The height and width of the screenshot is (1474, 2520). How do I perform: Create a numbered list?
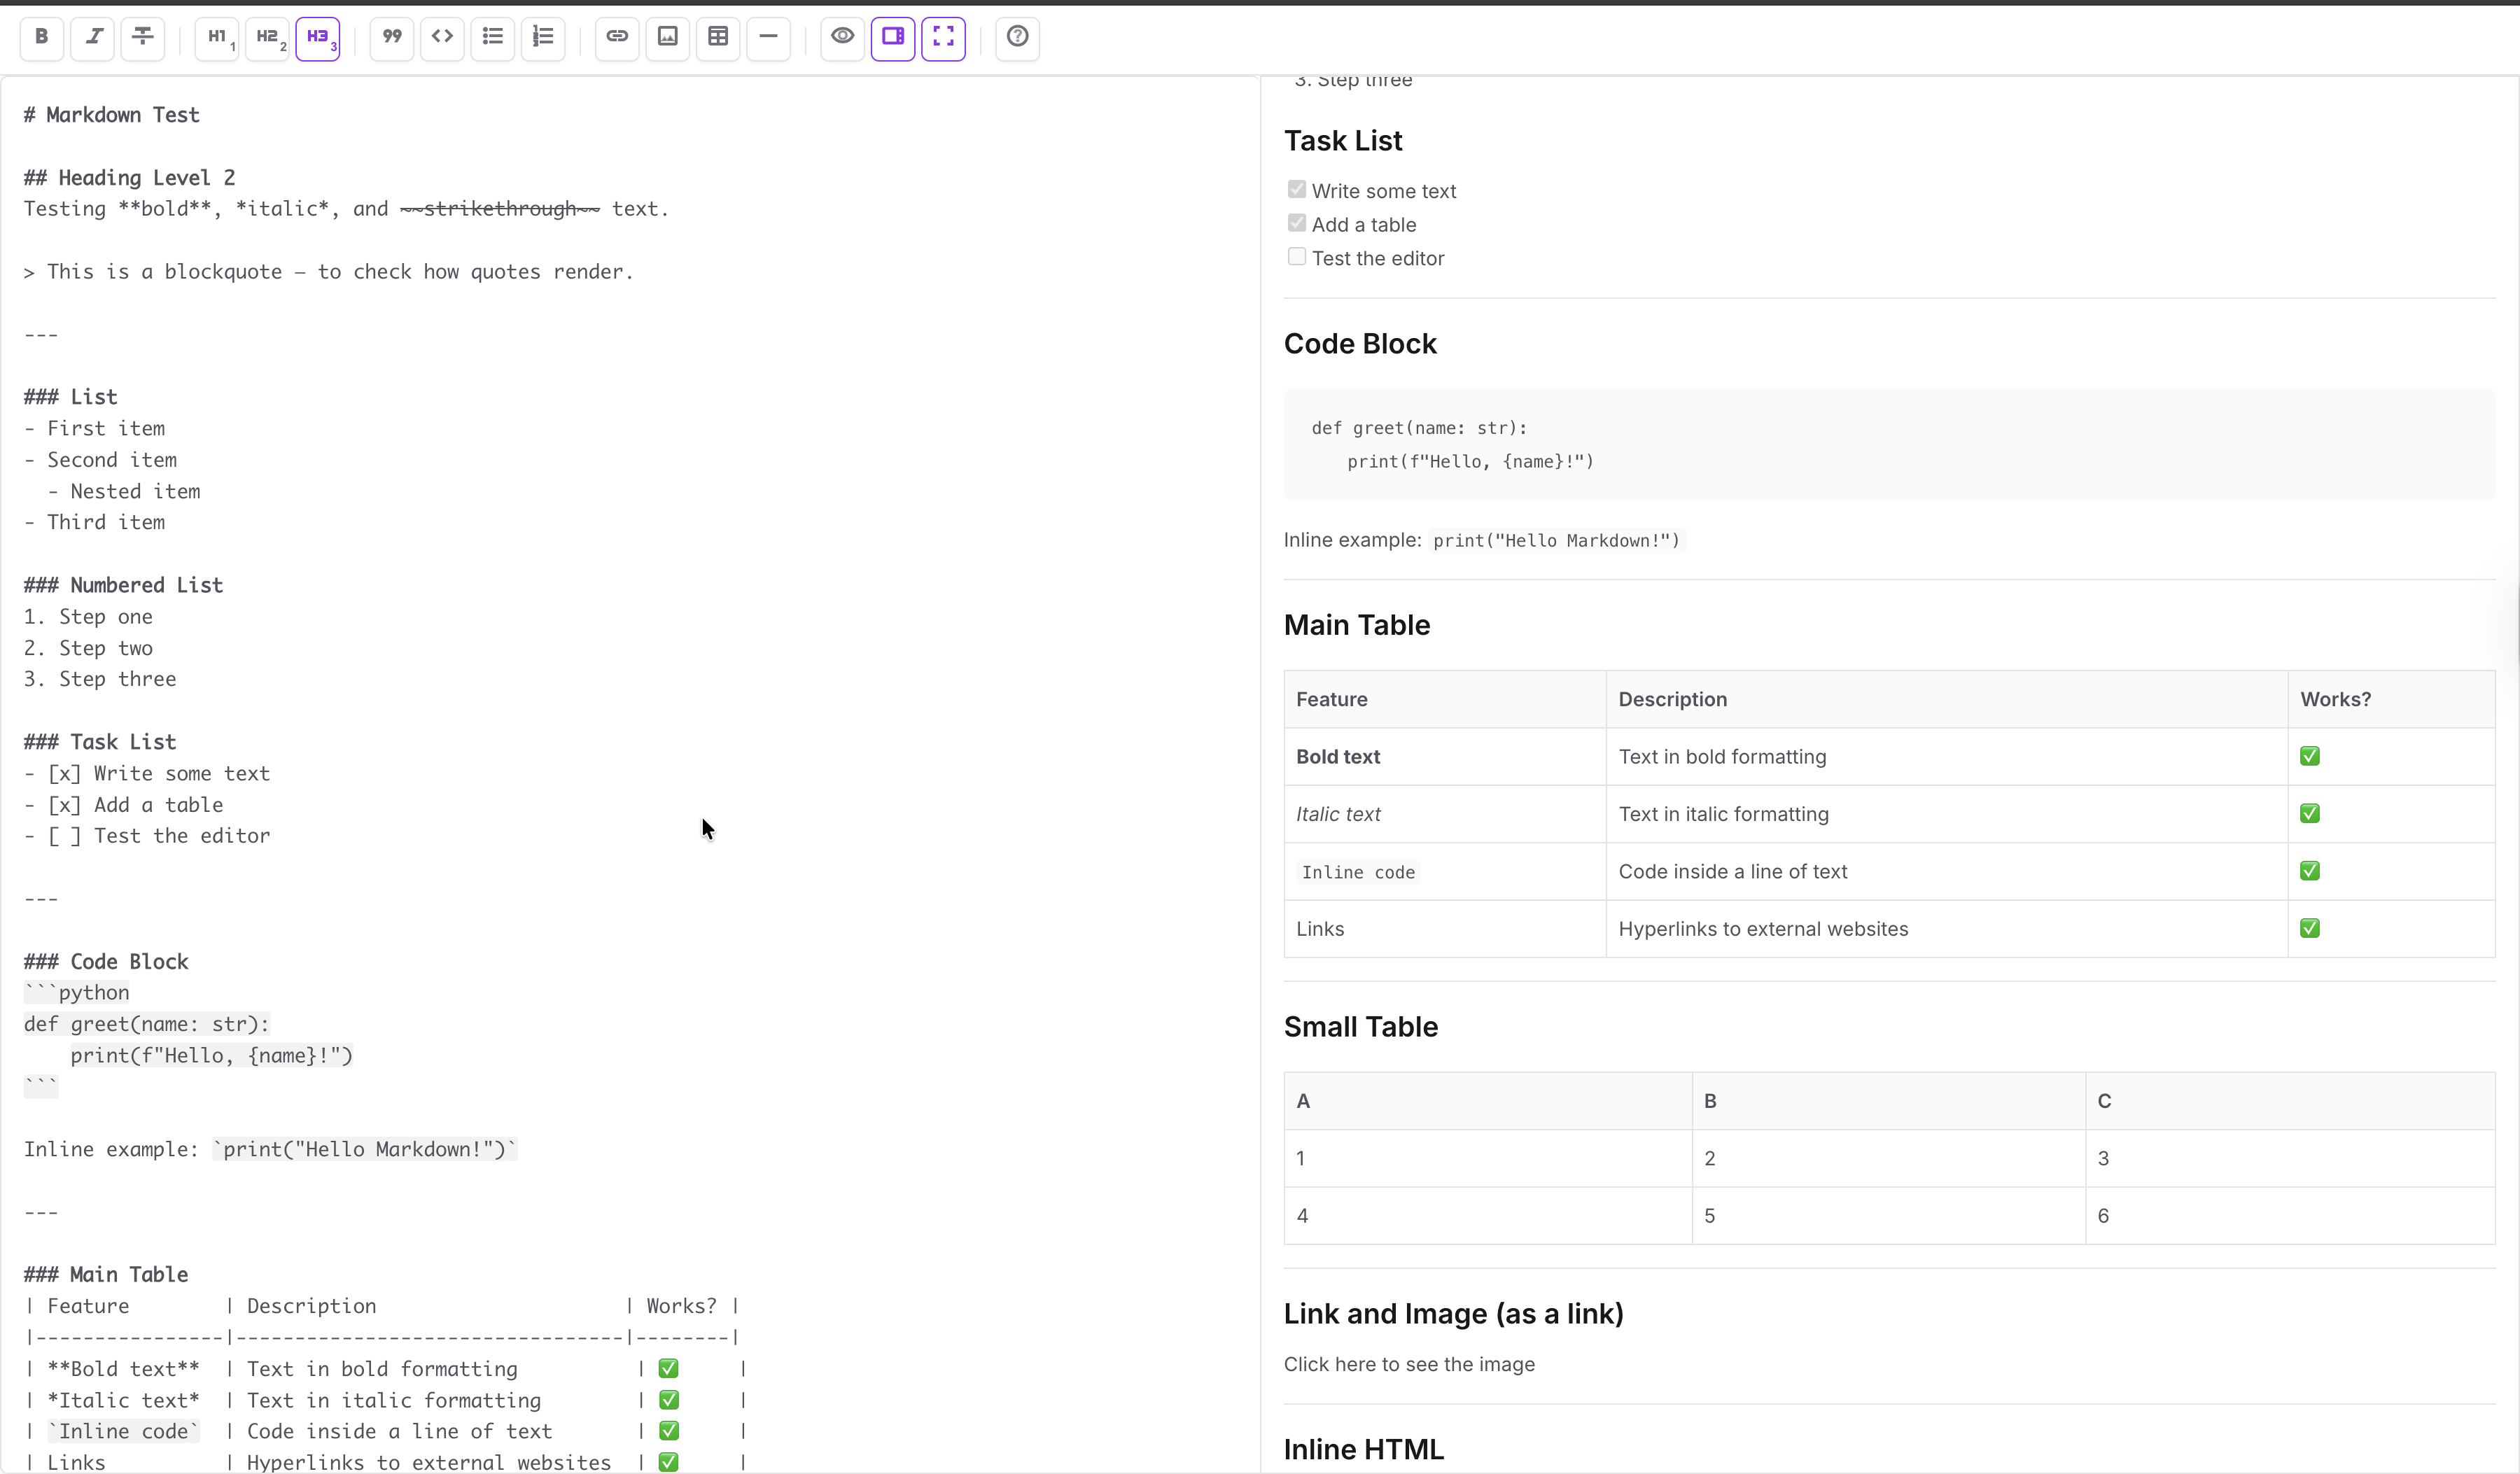tap(543, 37)
